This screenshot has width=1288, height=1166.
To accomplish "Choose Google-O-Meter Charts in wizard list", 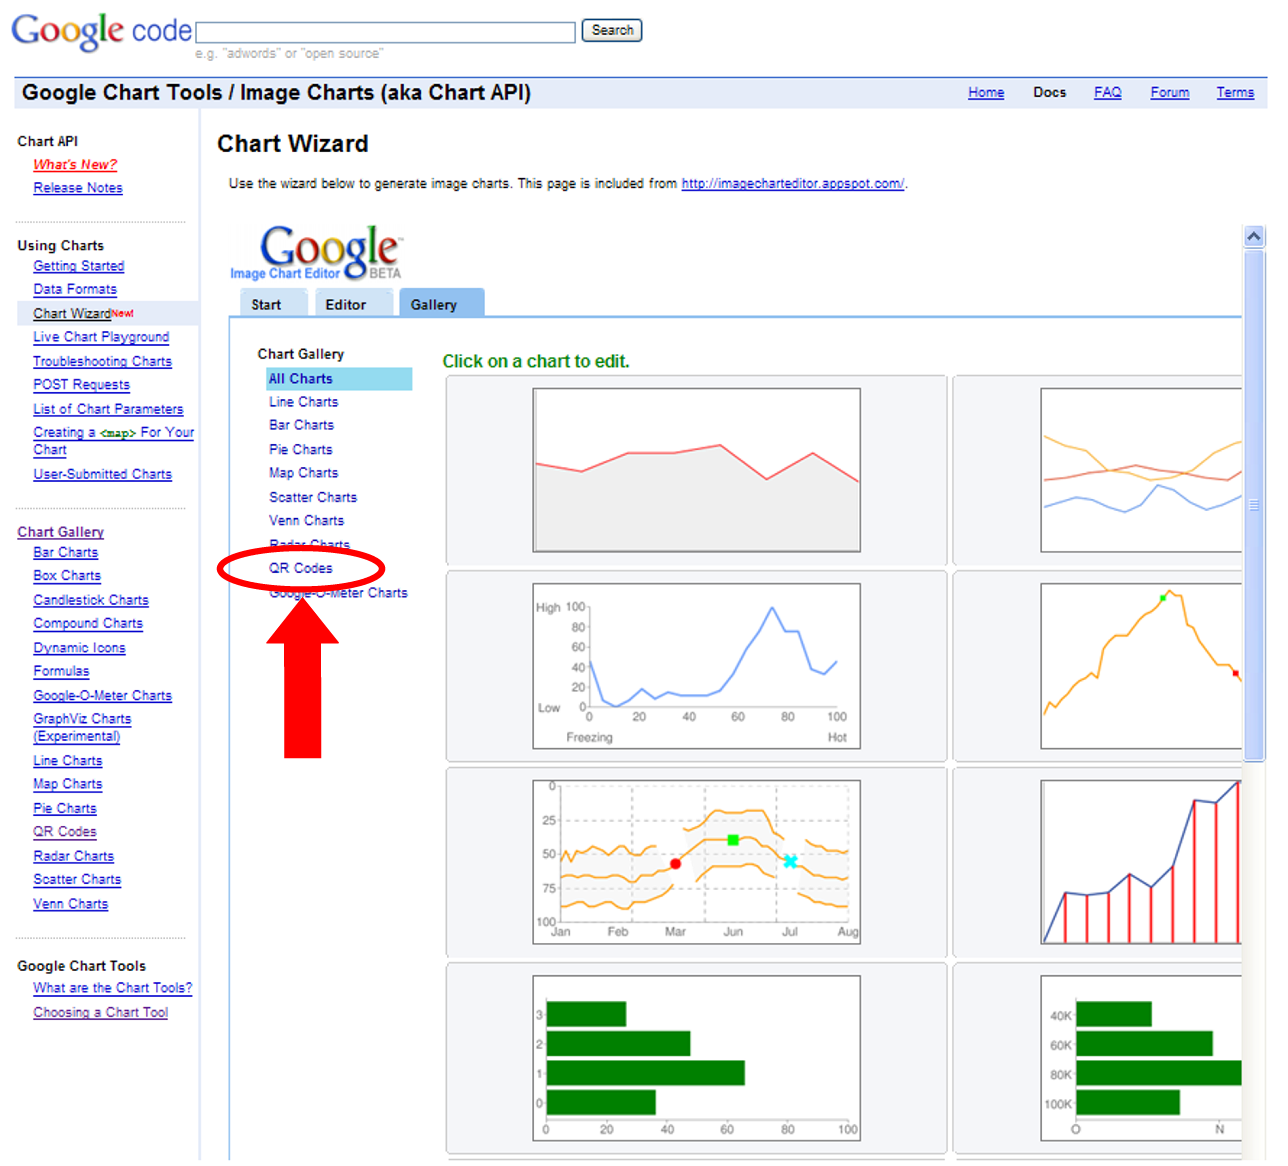I will (x=339, y=593).
